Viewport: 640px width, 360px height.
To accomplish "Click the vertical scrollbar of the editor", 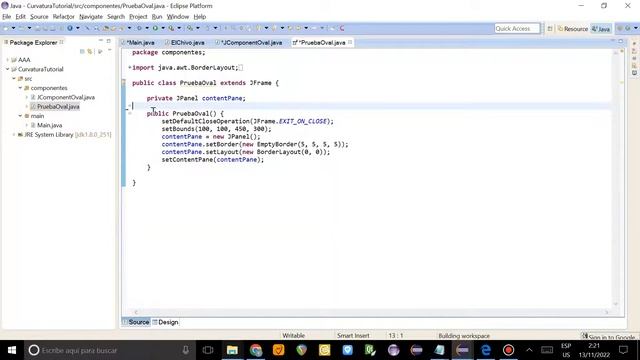I will coord(616,178).
